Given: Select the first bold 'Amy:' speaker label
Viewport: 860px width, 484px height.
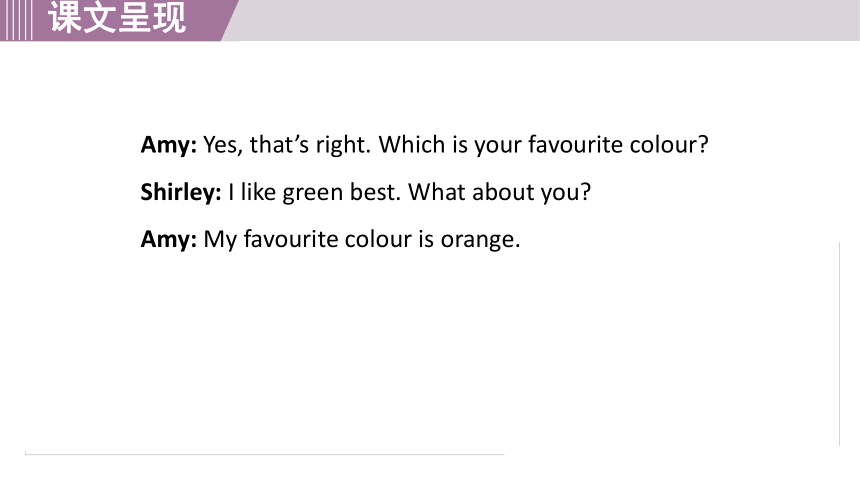Looking at the screenshot, I should click(168, 145).
